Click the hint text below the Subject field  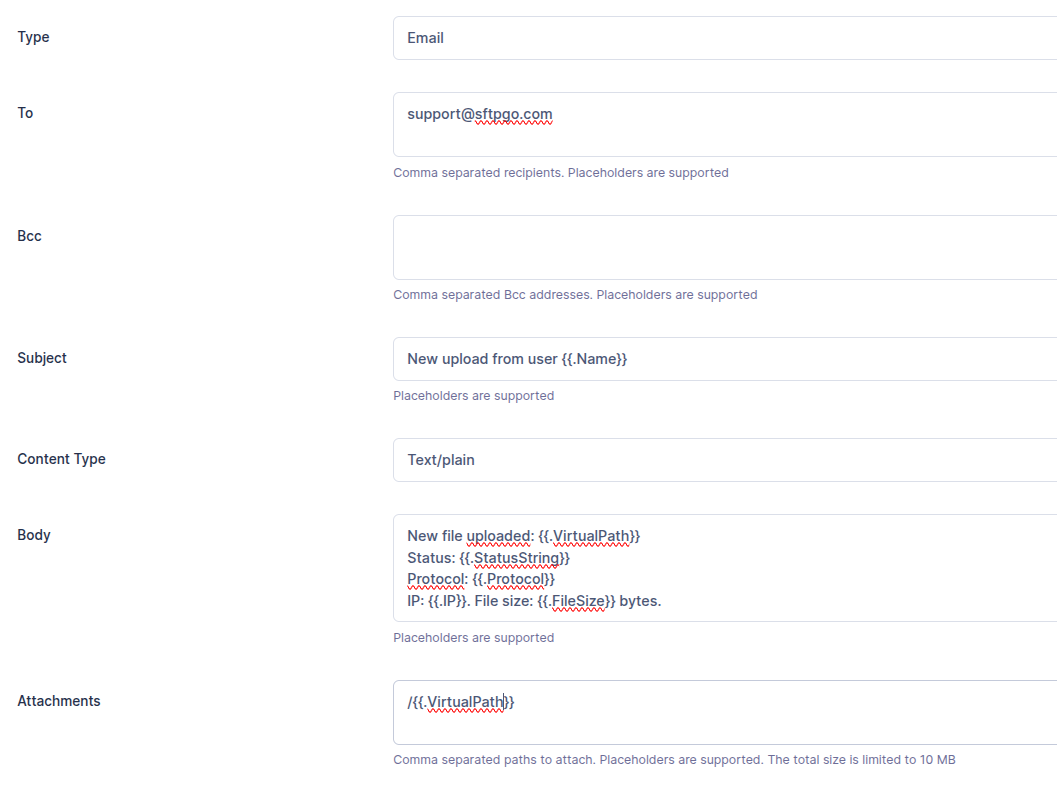(x=473, y=396)
